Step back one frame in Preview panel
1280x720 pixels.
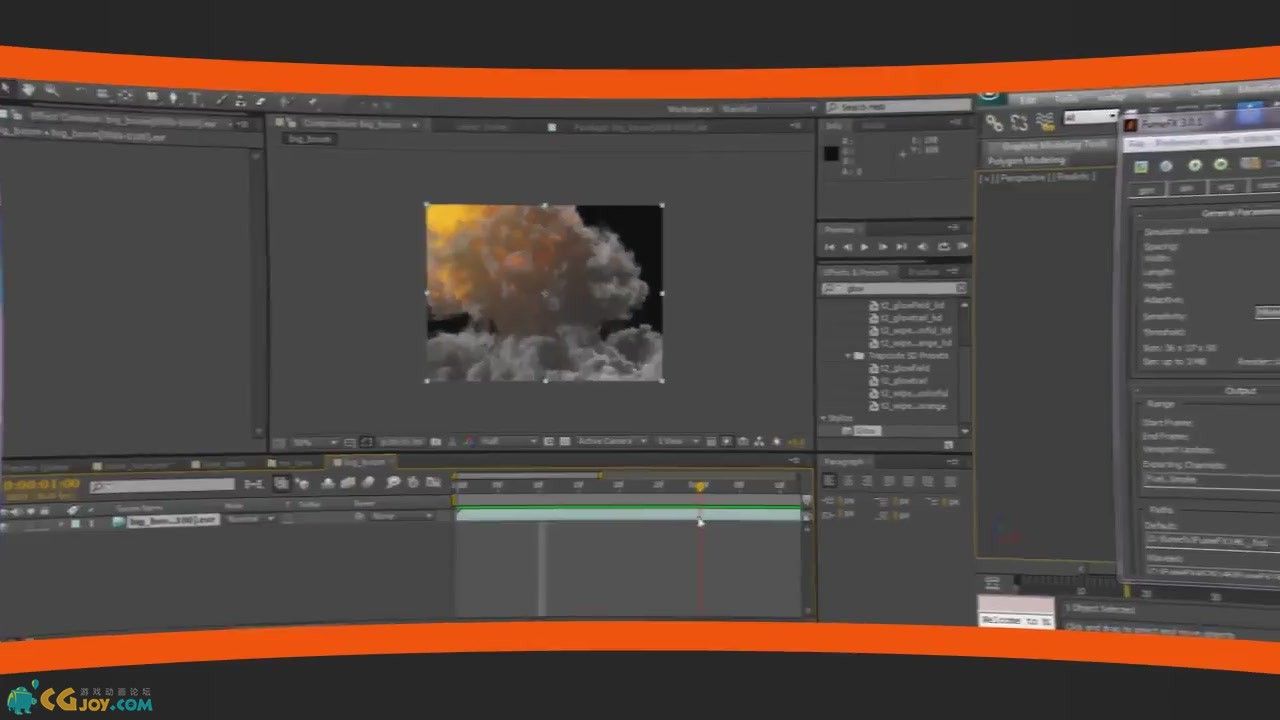[847, 247]
